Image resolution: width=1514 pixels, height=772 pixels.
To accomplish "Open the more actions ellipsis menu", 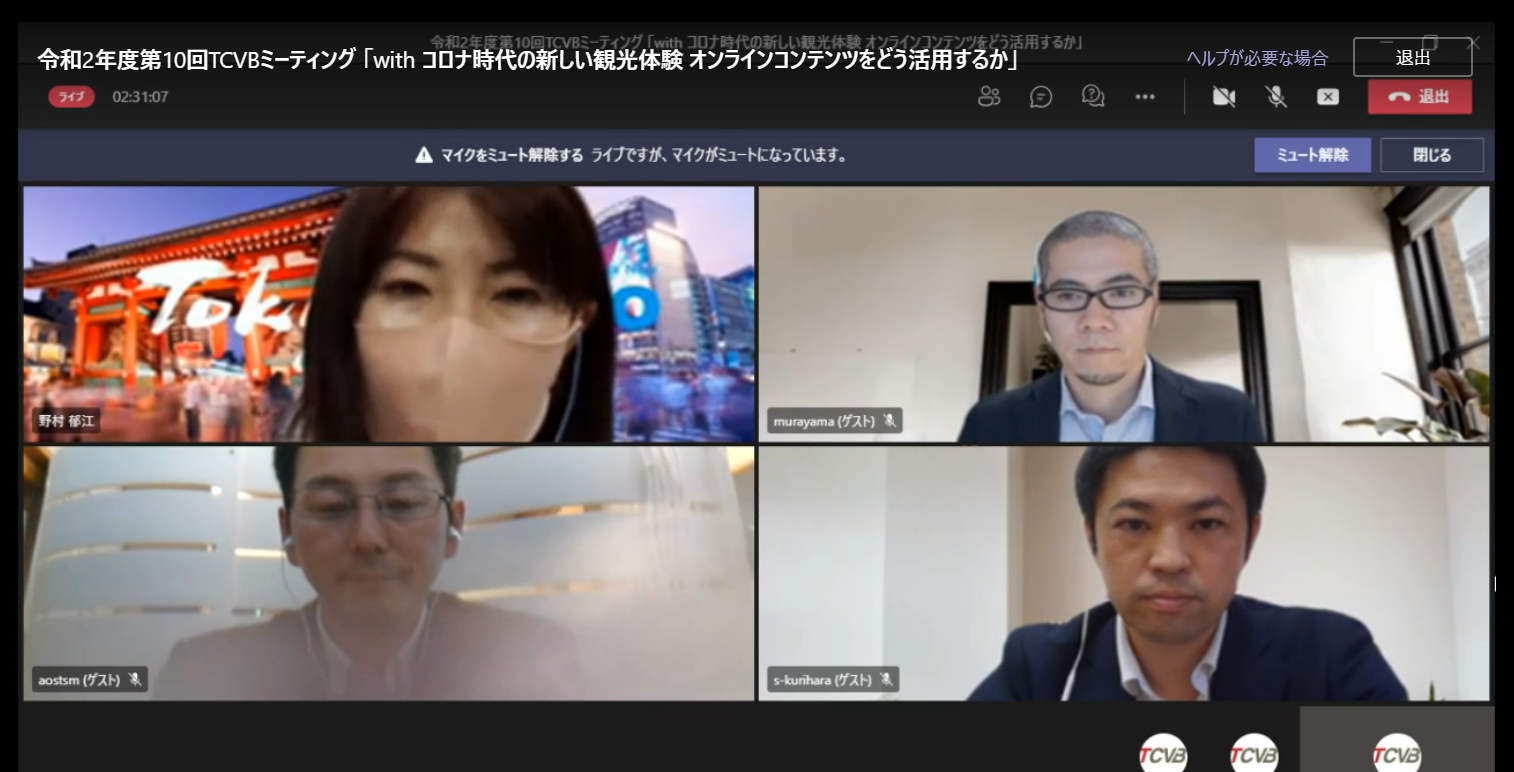I will point(1145,97).
